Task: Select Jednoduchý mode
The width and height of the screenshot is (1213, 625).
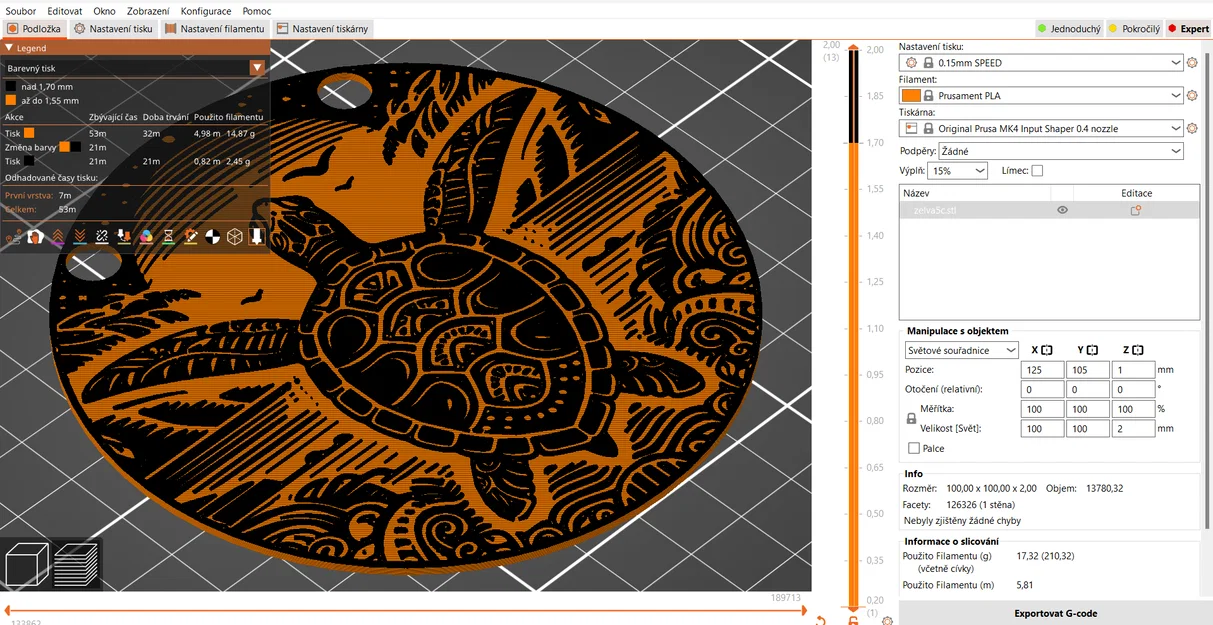Action: point(1068,29)
